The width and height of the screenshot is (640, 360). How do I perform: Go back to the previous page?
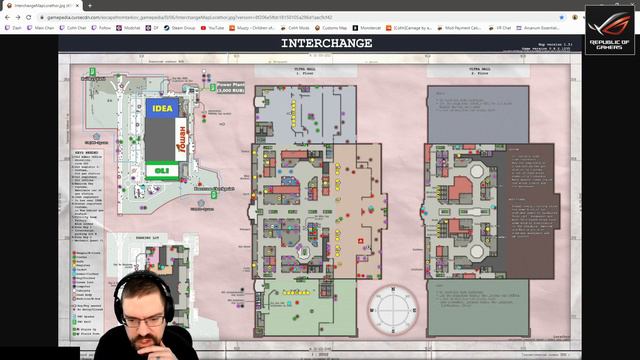7,18
